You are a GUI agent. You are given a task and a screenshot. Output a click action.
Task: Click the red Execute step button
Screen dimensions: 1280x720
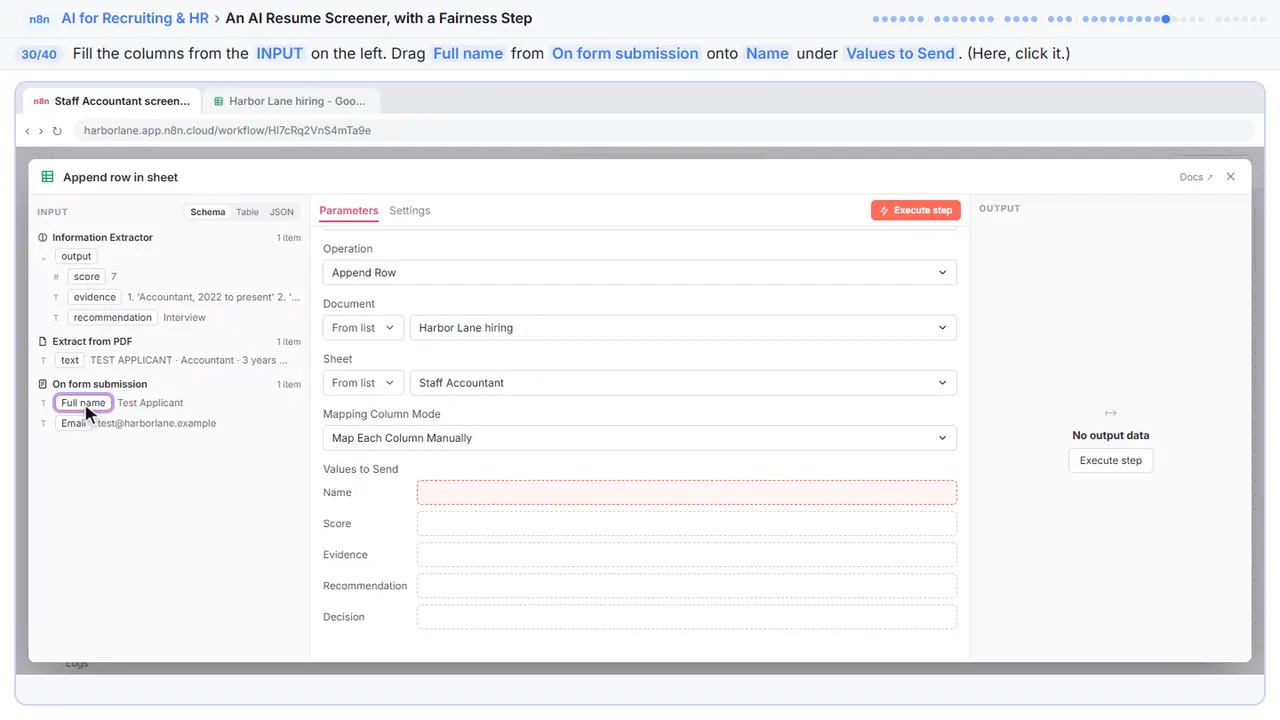point(916,211)
